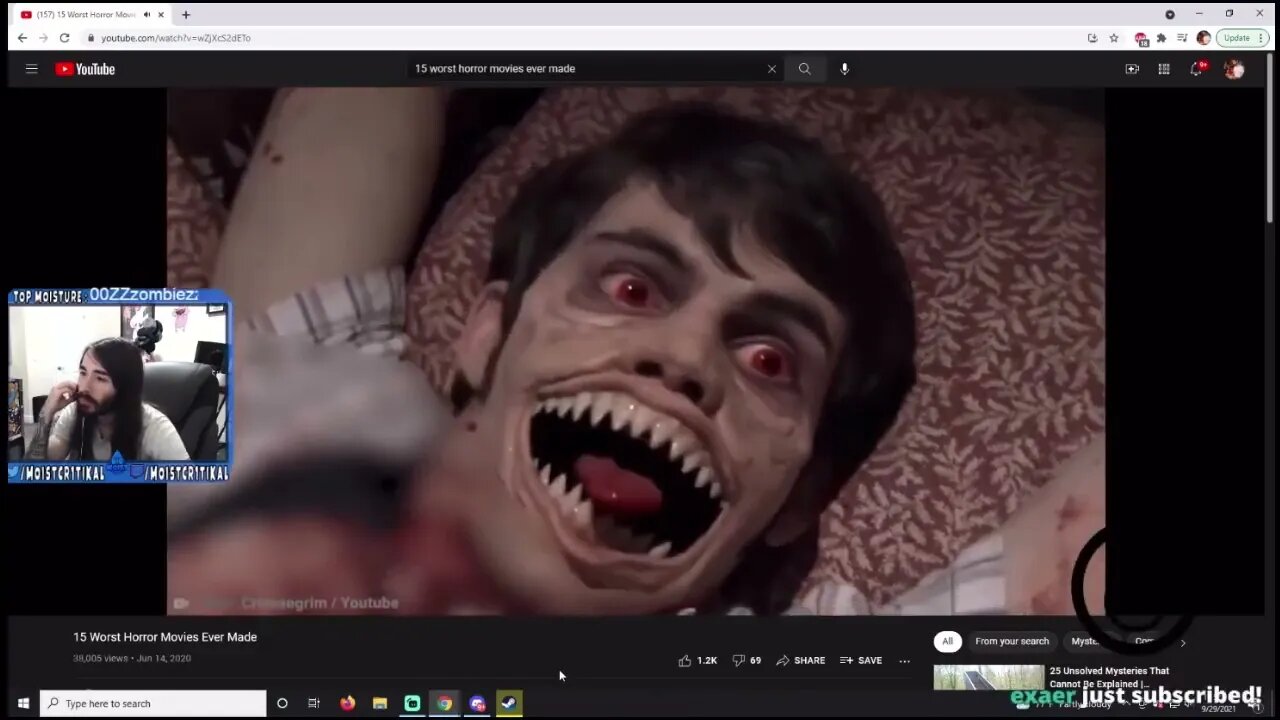Click the install app icon in address bar

(x=1092, y=38)
